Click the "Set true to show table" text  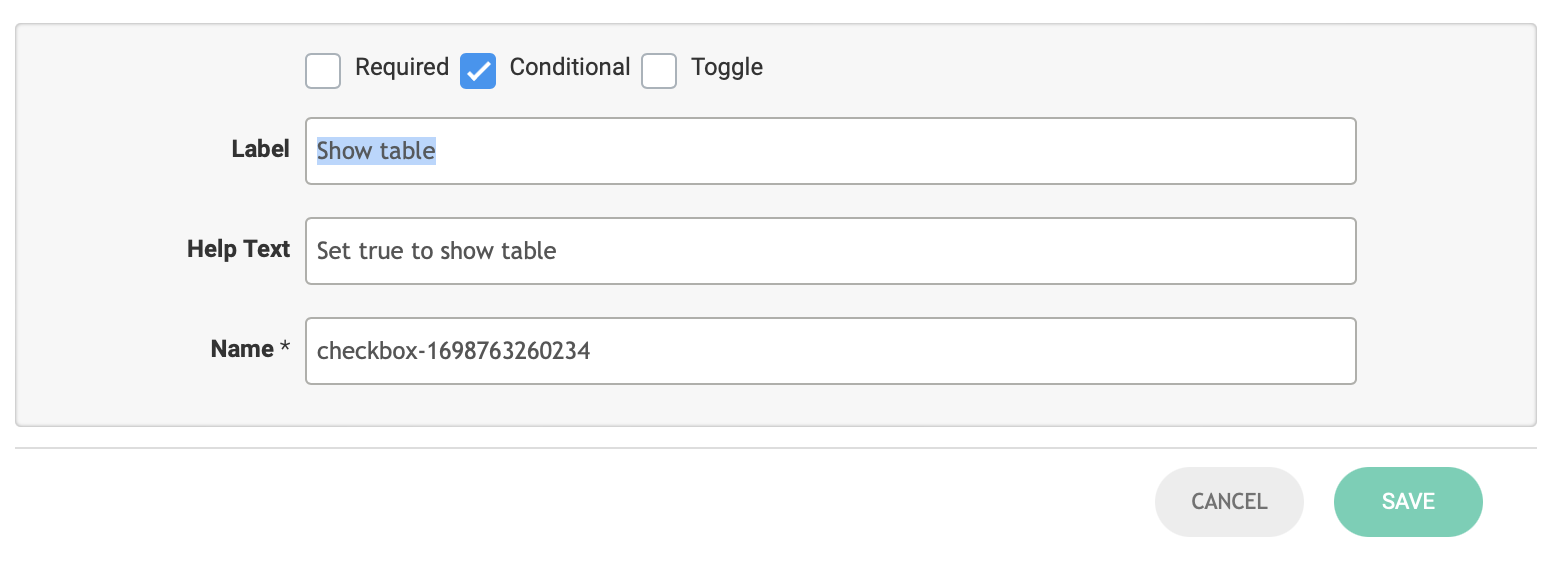point(436,251)
